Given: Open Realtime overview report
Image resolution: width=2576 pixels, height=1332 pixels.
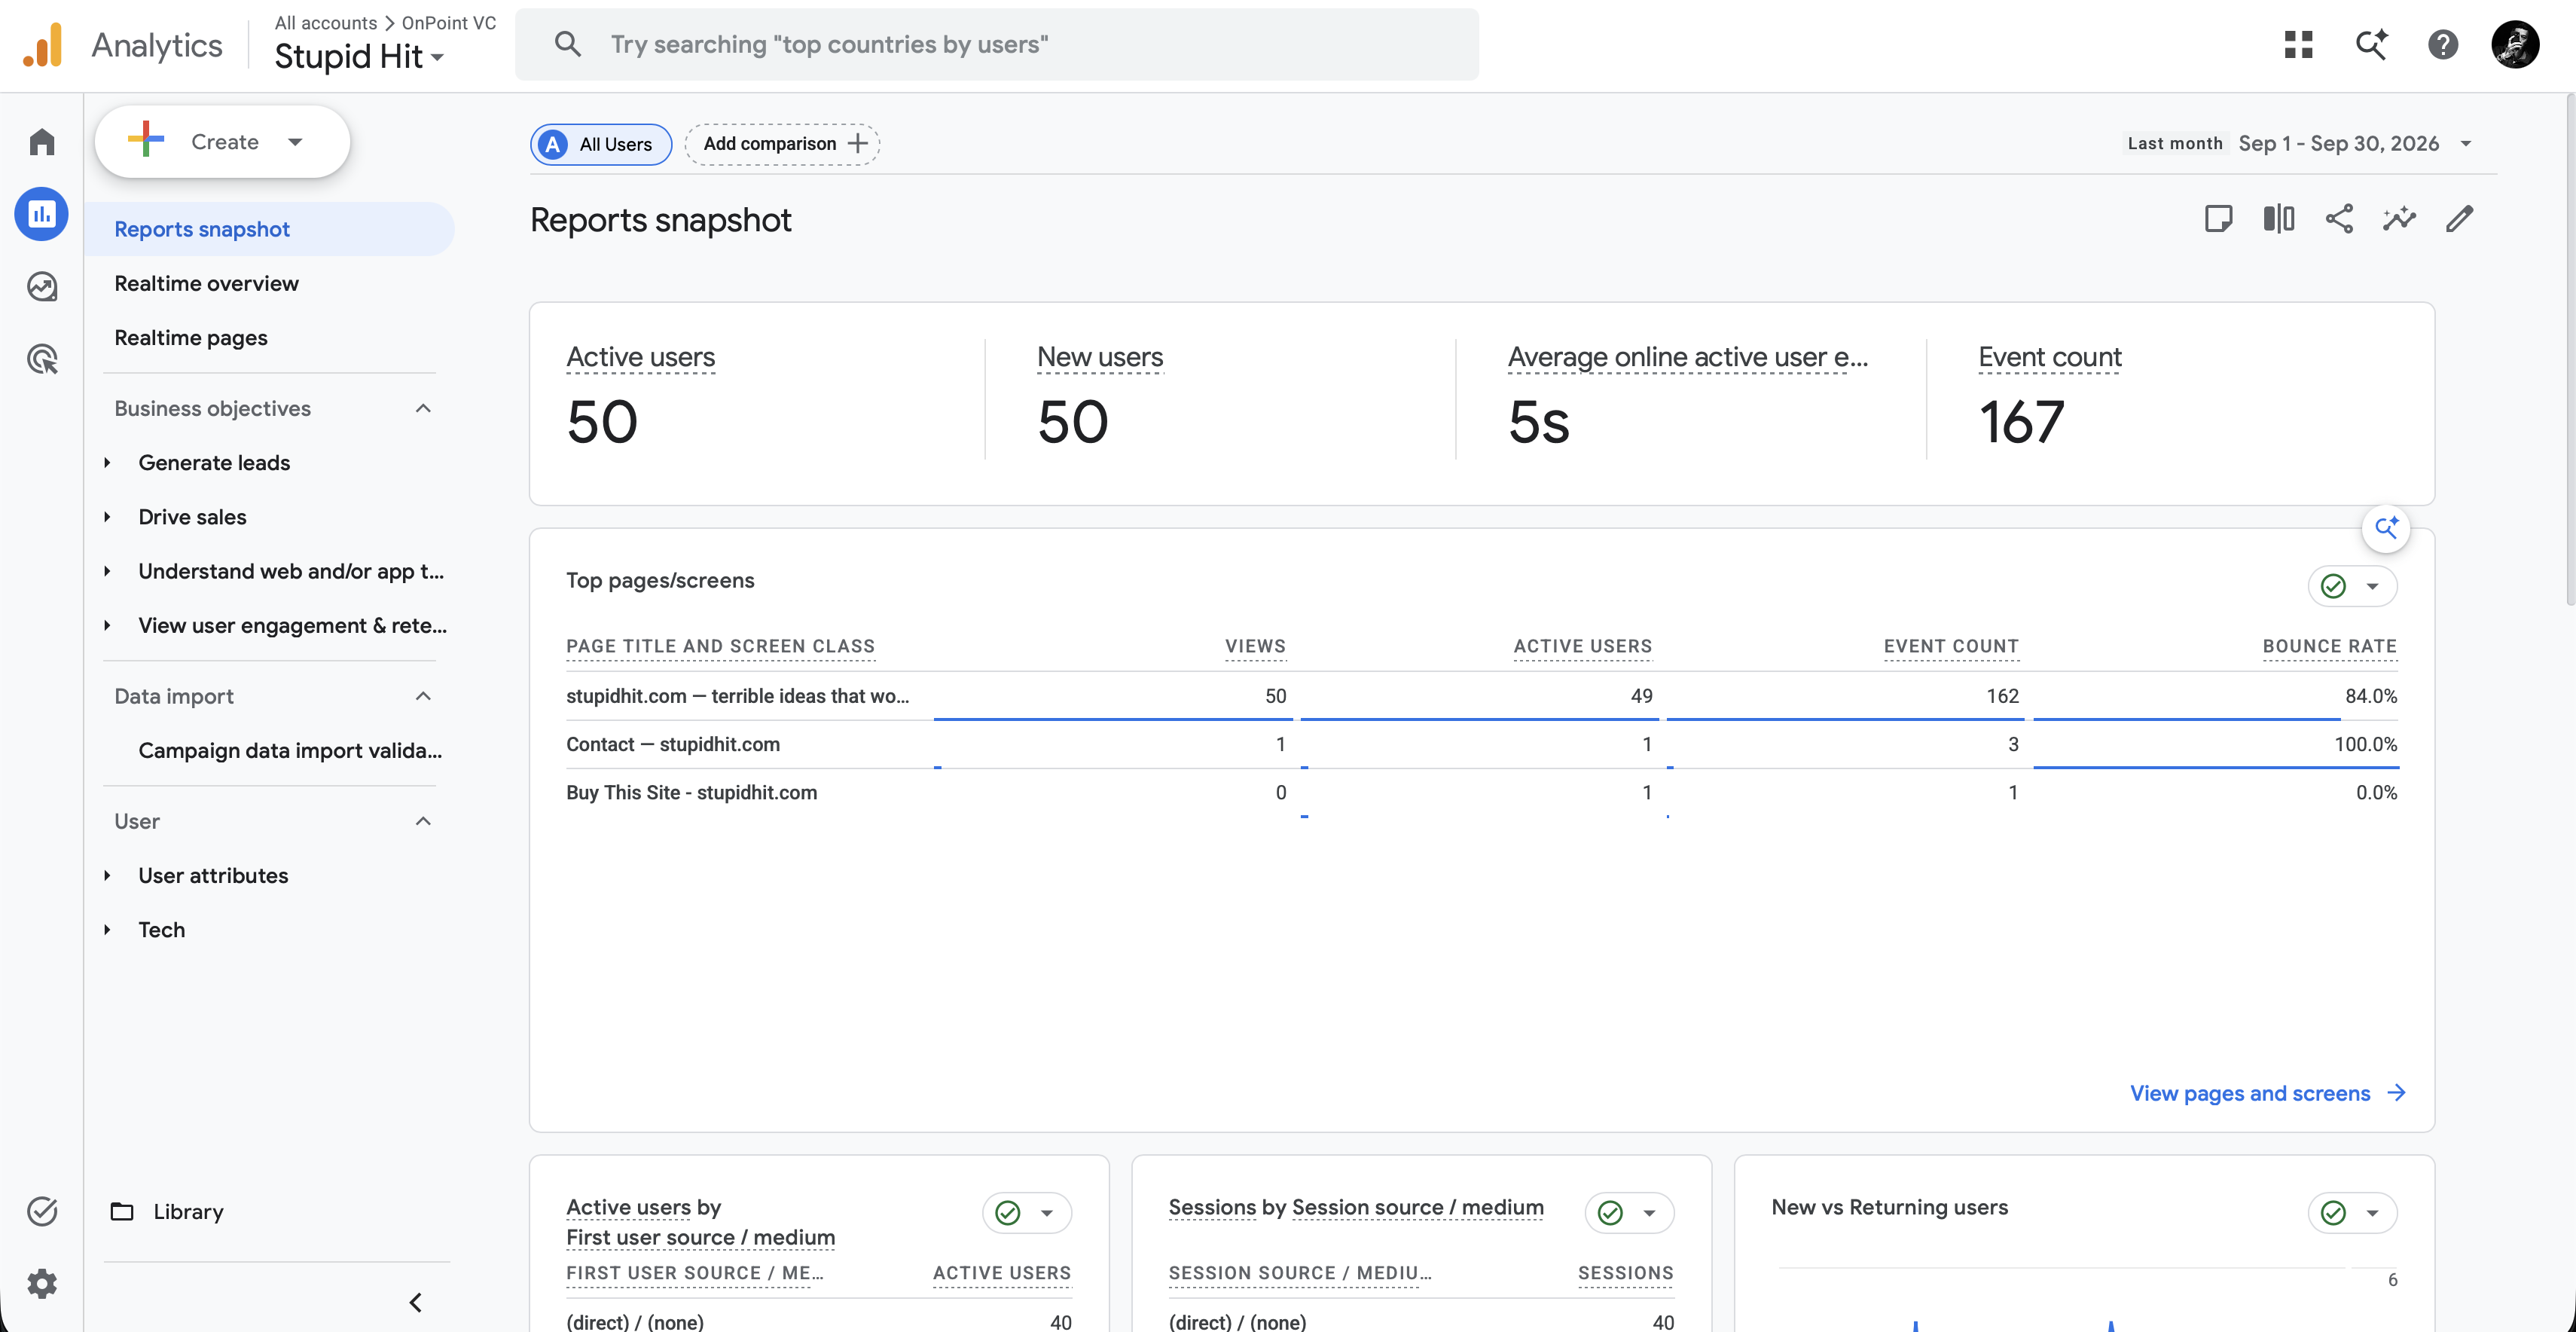Looking at the screenshot, I should point(207,283).
